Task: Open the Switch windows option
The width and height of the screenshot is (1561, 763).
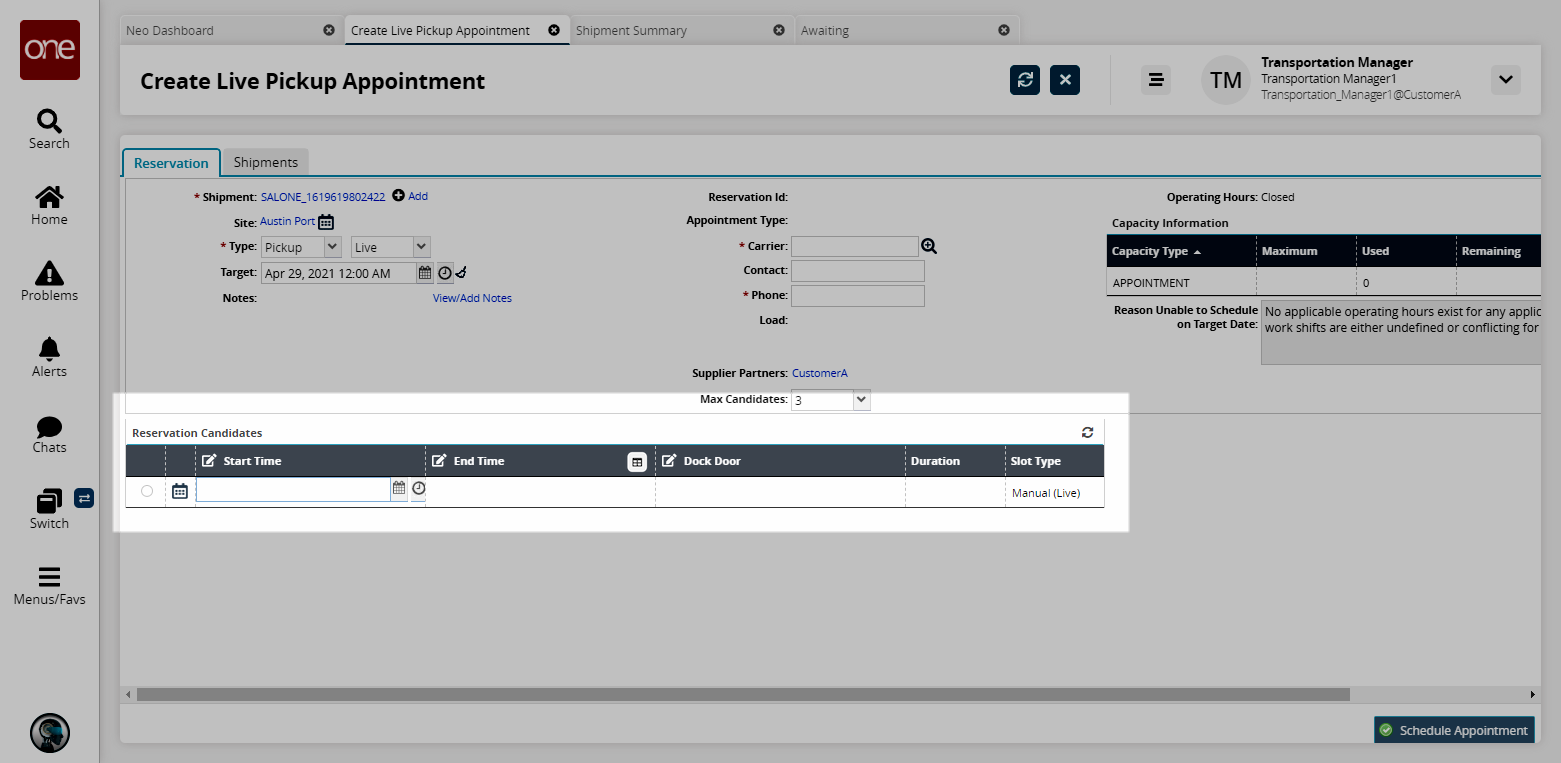Action: [49, 510]
